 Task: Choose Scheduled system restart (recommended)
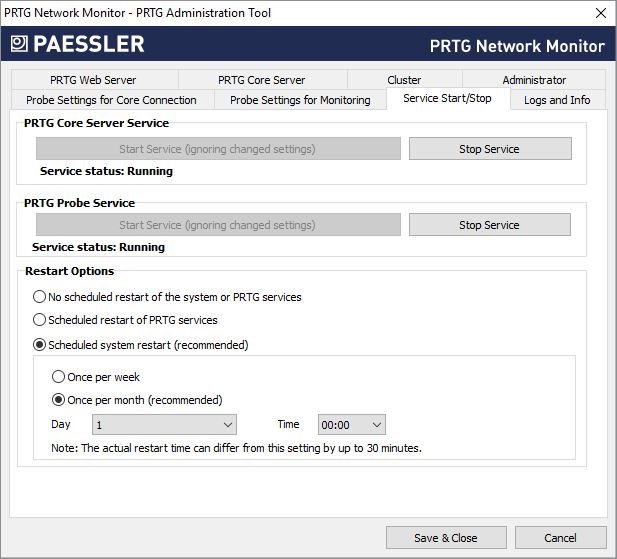click(x=40, y=345)
